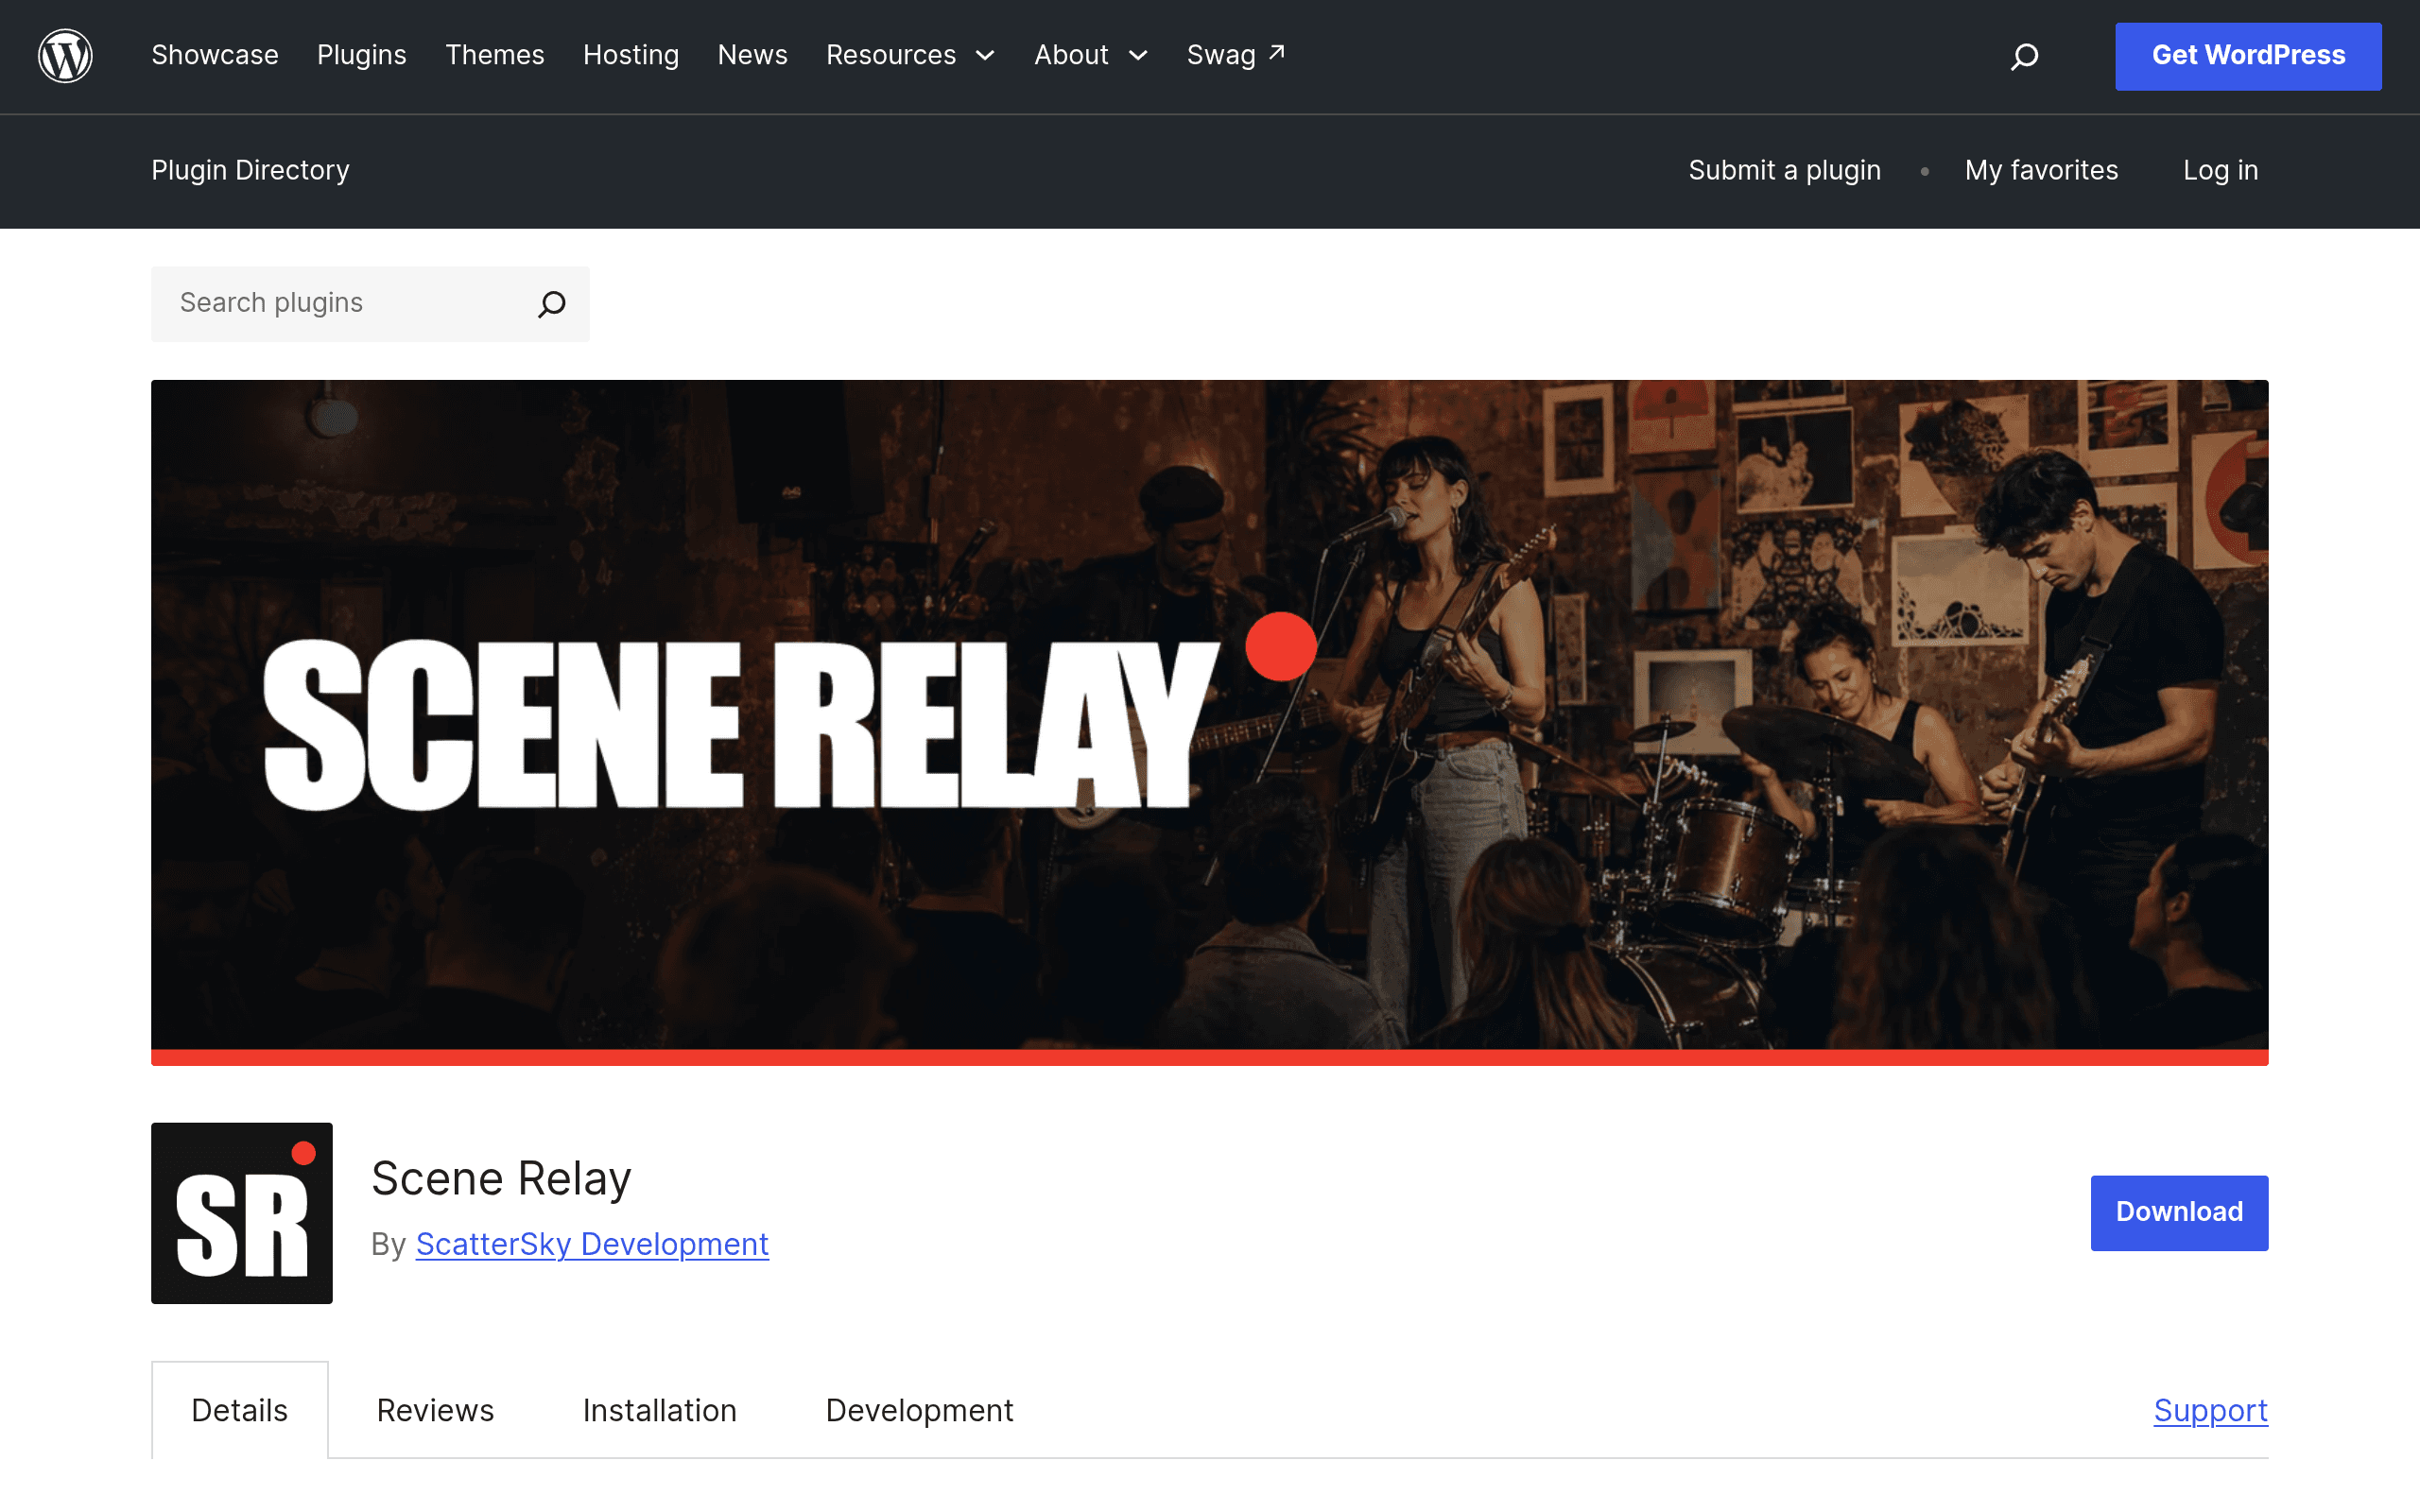Click the Scene Relay plugin title

(501, 1178)
